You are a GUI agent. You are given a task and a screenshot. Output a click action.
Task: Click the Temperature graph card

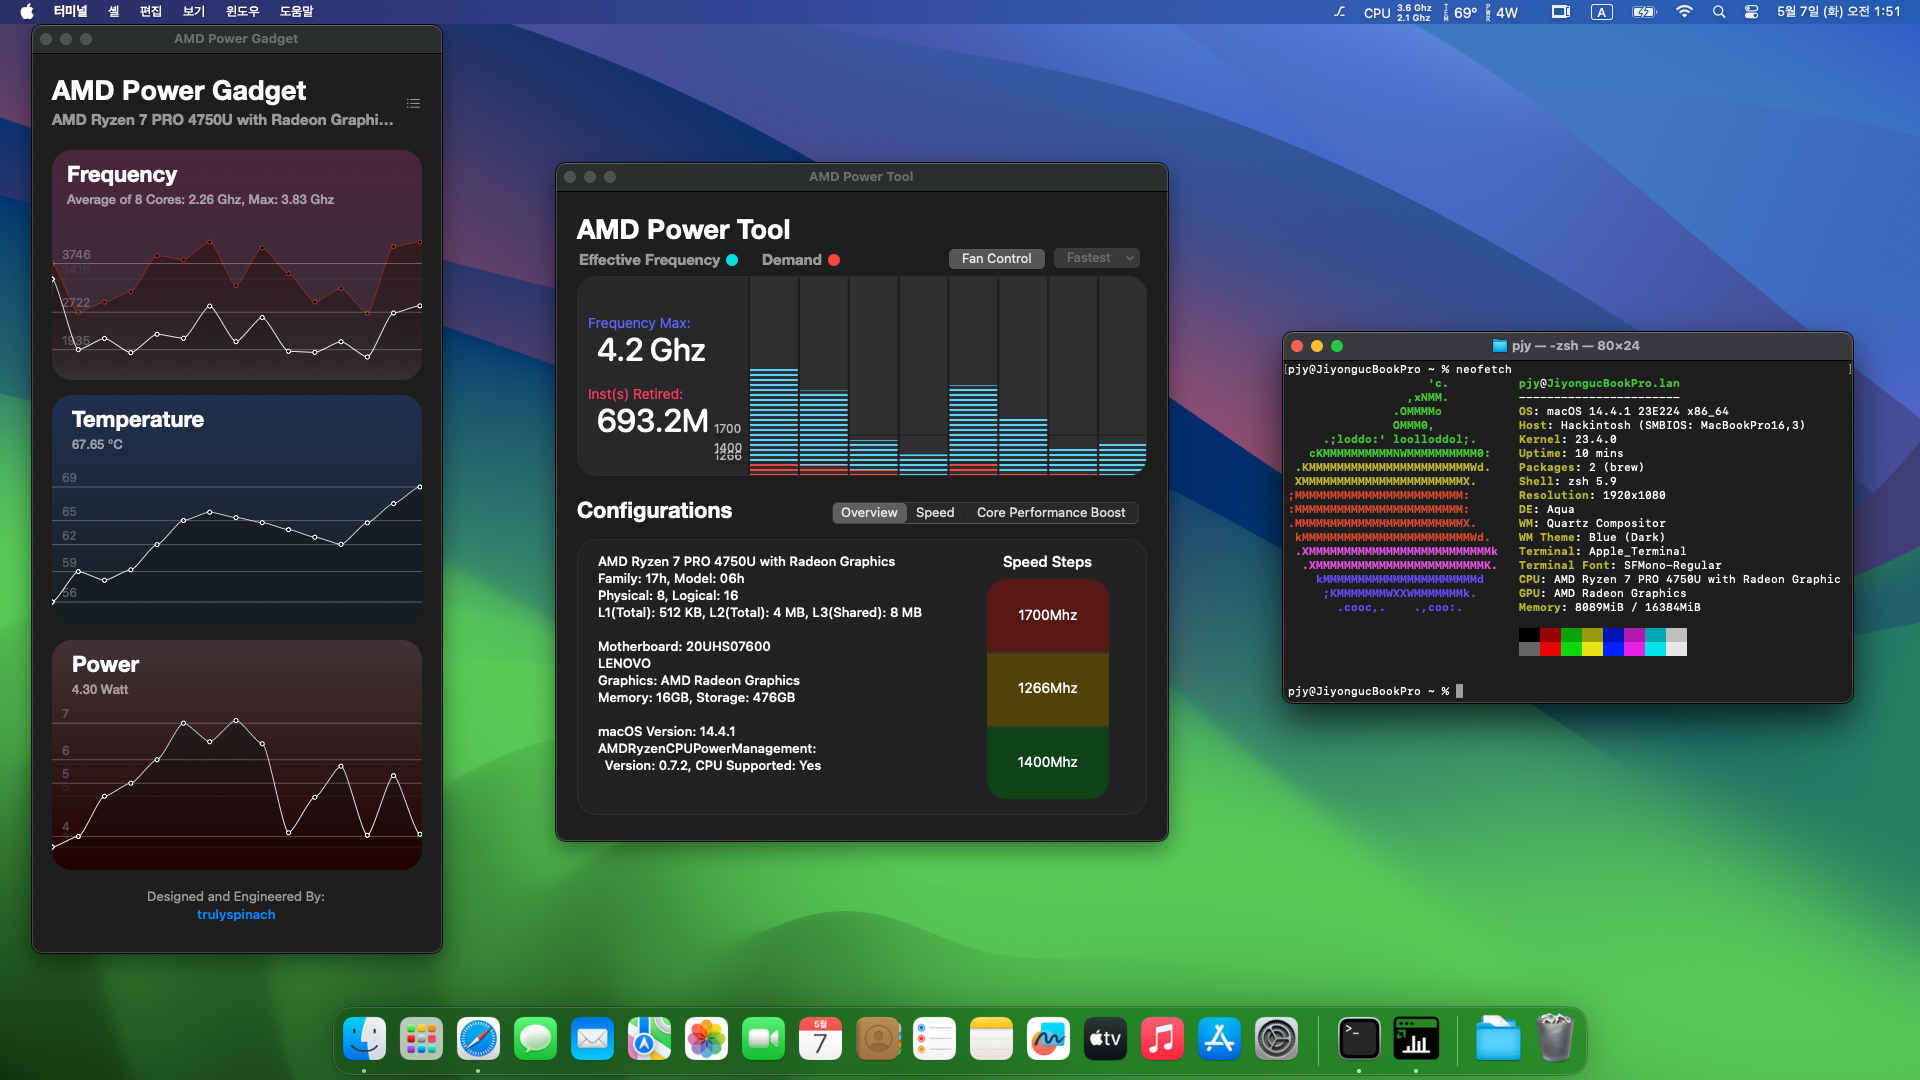coord(237,510)
